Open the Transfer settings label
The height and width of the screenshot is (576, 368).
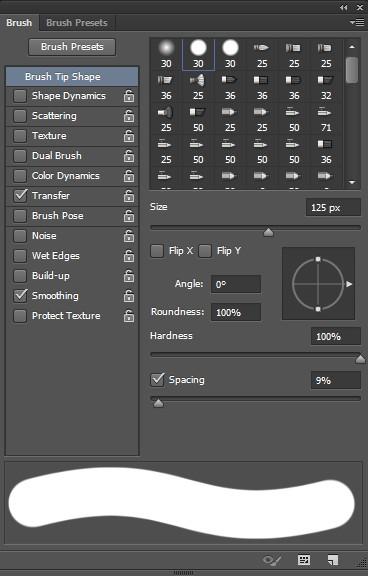51,196
